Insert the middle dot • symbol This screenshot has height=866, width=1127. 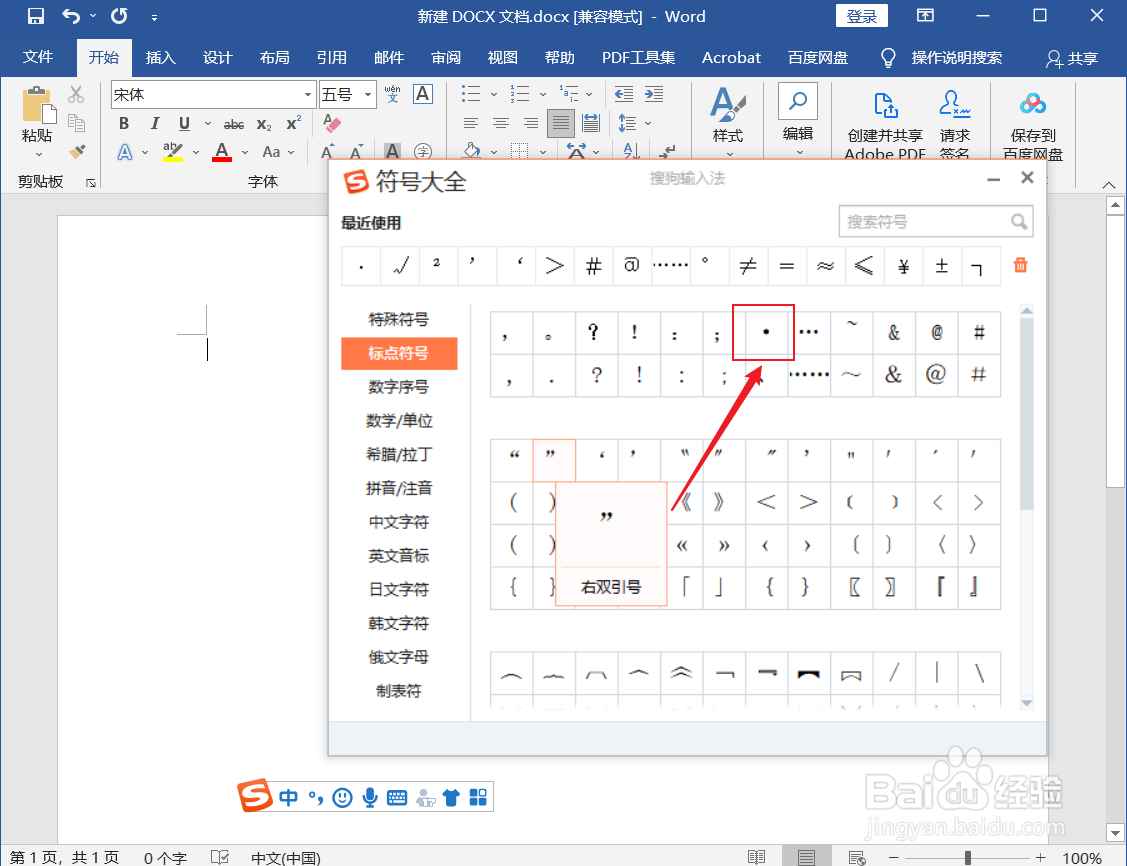pyautogui.click(x=766, y=332)
